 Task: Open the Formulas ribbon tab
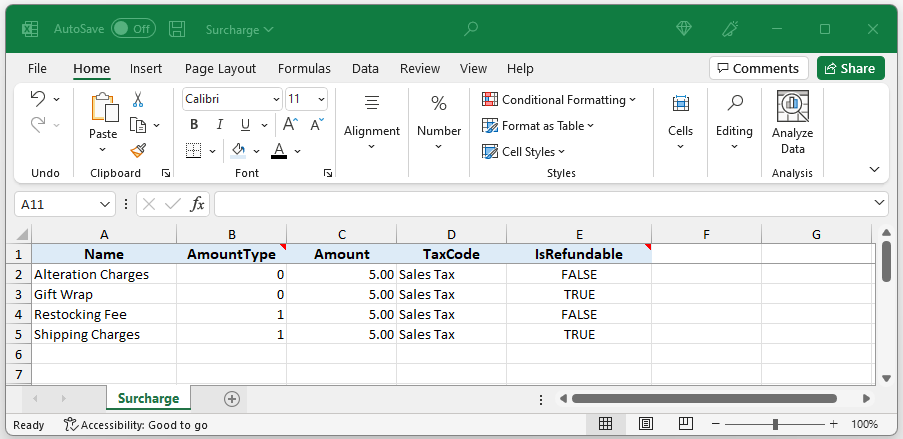click(304, 68)
